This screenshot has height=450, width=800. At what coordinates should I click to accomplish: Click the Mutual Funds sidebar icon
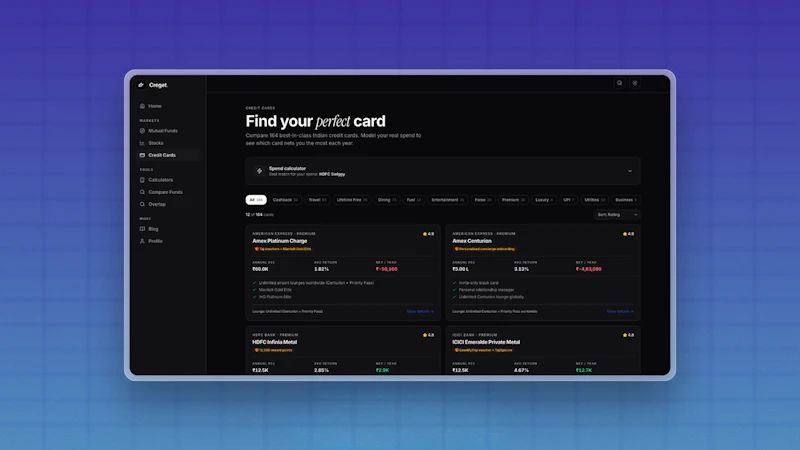click(x=142, y=131)
